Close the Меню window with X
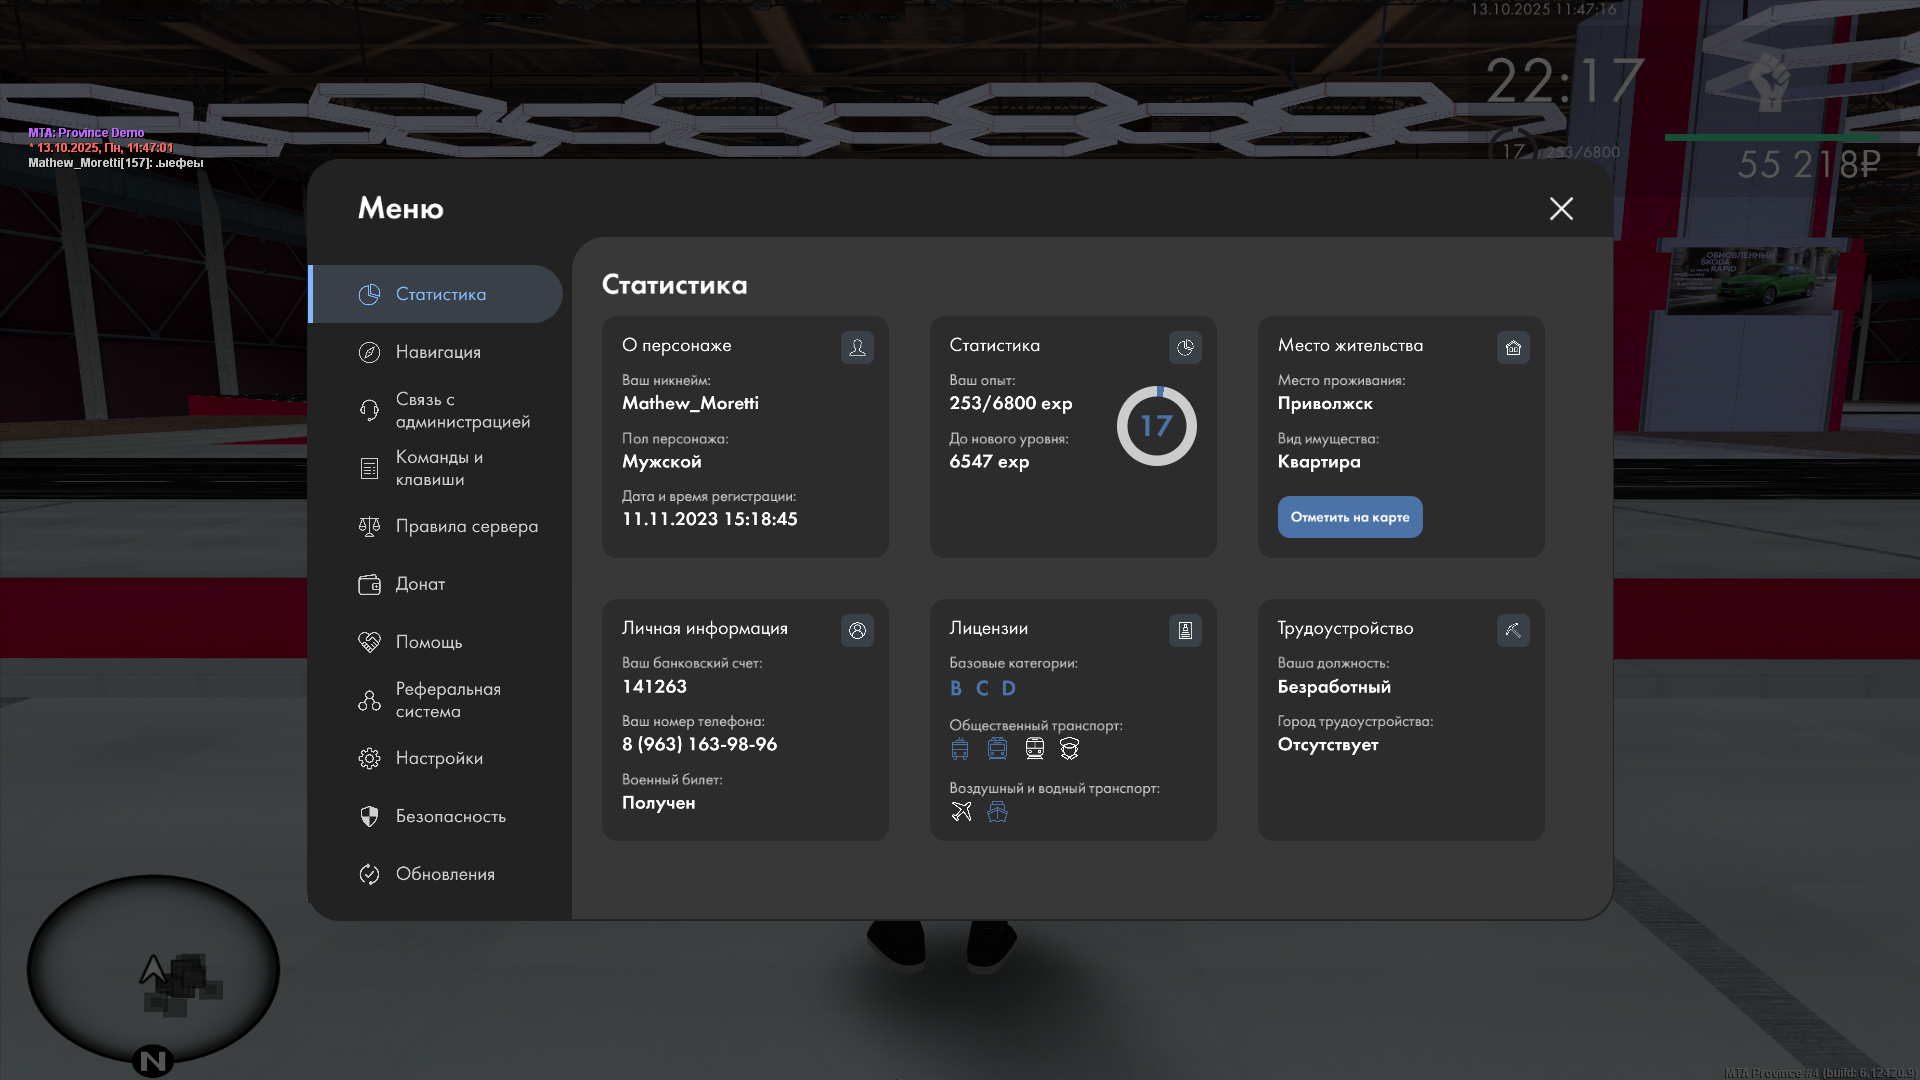Image resolution: width=1920 pixels, height=1080 pixels. (1561, 208)
